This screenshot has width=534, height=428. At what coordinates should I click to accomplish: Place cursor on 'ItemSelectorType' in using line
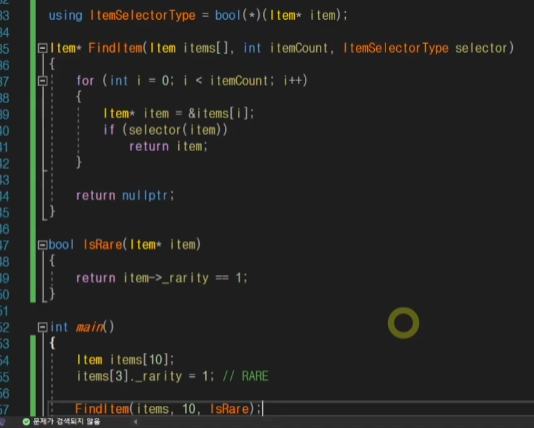(142, 15)
